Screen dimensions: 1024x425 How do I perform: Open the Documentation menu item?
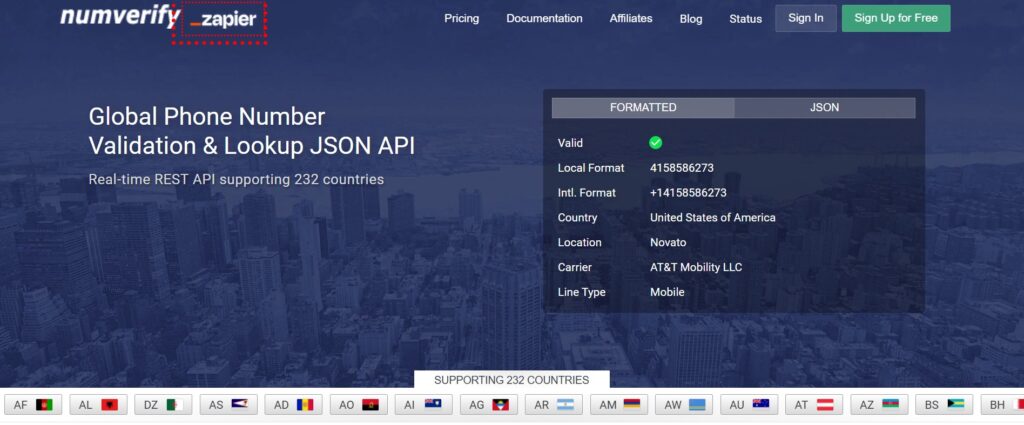pyautogui.click(x=544, y=18)
